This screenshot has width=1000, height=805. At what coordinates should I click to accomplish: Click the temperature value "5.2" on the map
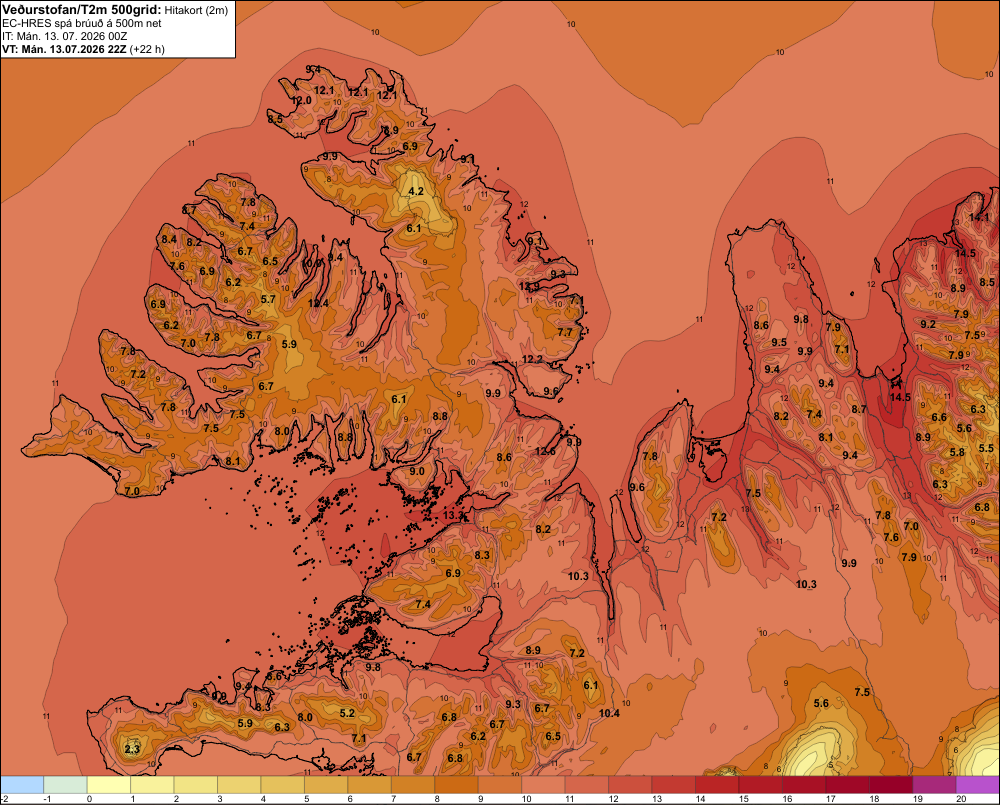click(x=347, y=713)
